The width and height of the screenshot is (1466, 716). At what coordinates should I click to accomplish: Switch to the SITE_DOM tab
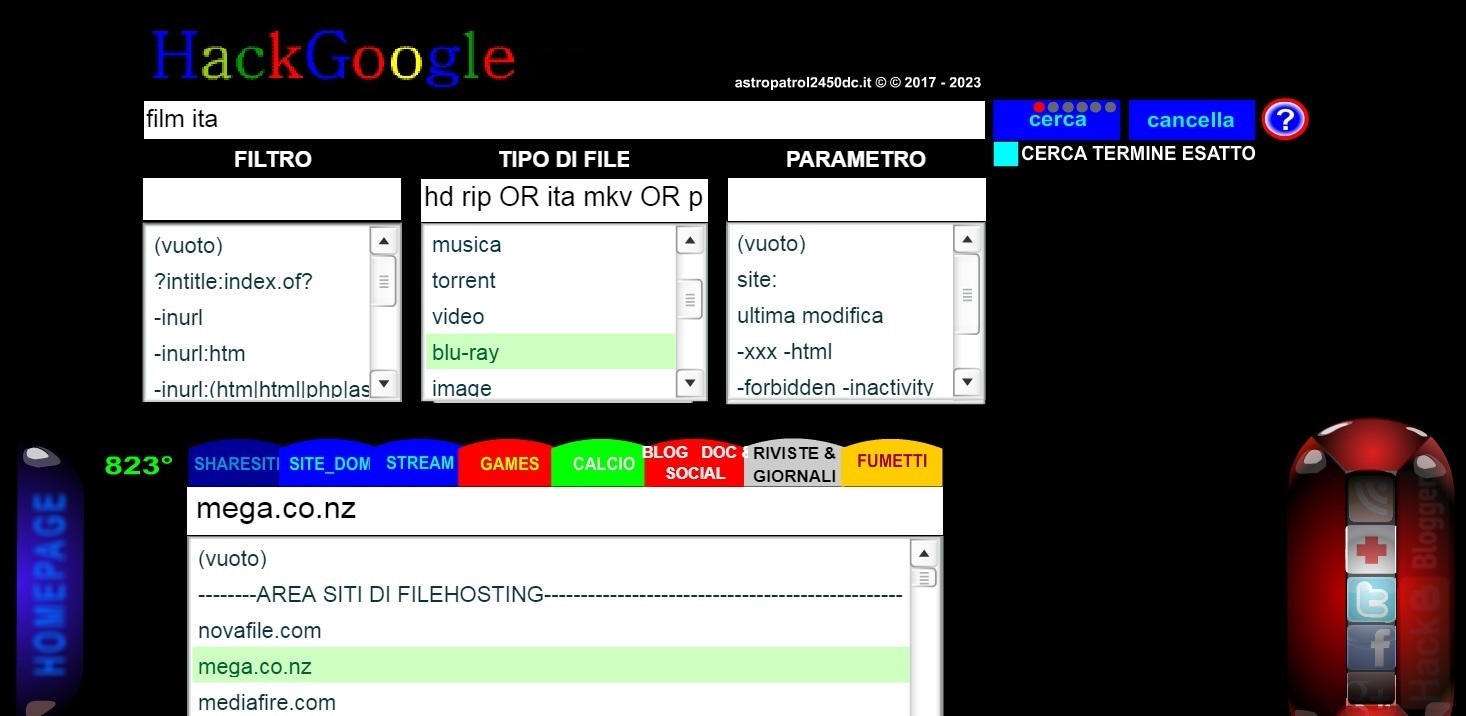pos(329,464)
